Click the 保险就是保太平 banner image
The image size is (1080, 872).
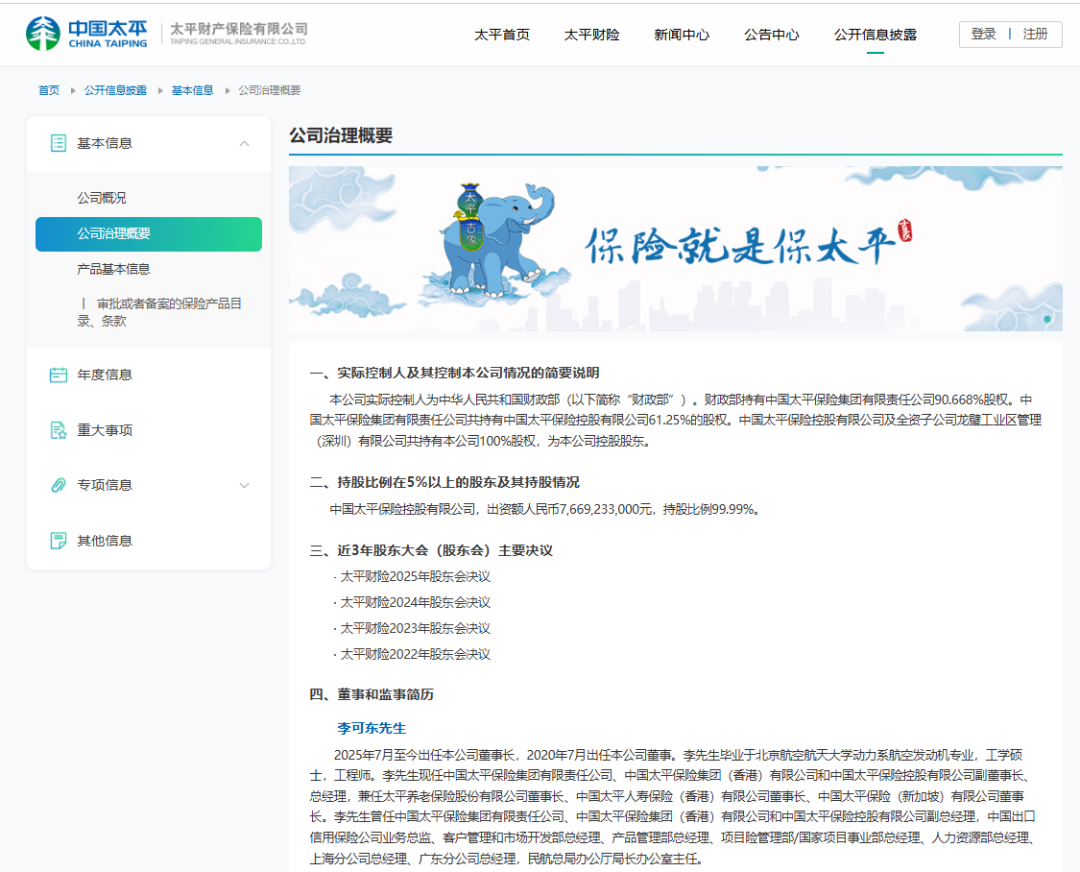coord(675,249)
